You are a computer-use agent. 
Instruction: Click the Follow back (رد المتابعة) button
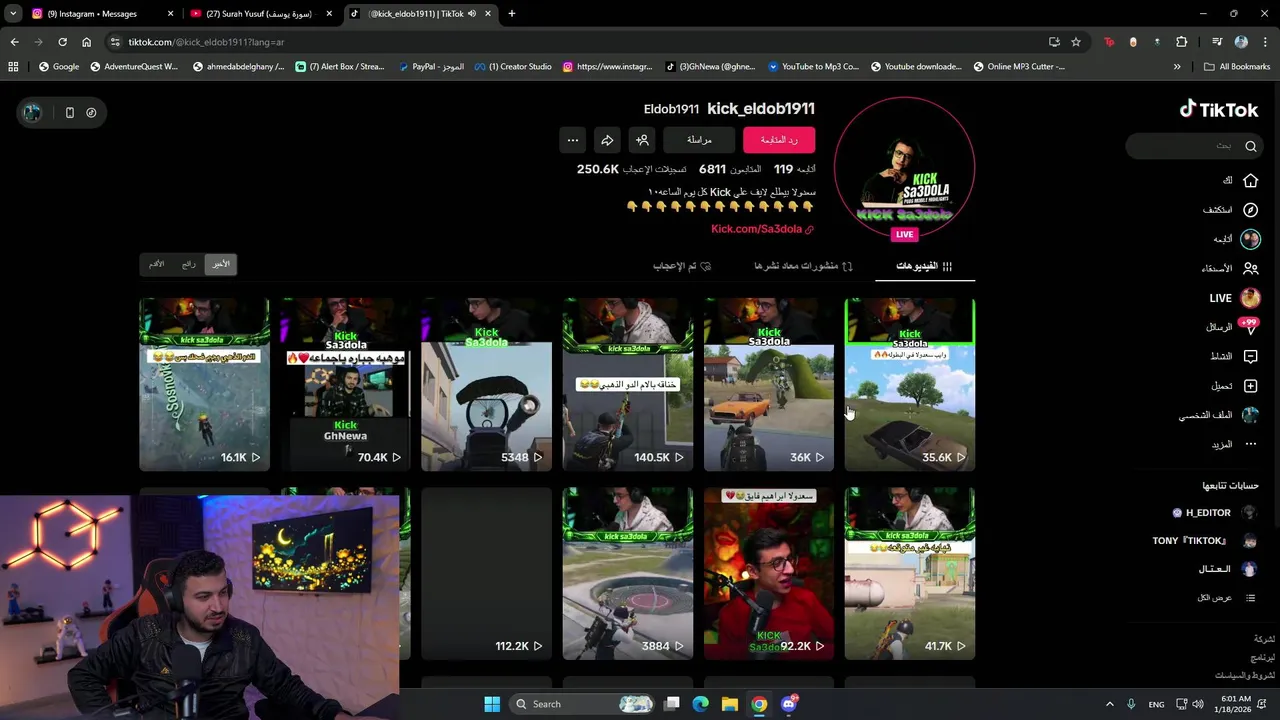[x=779, y=140]
